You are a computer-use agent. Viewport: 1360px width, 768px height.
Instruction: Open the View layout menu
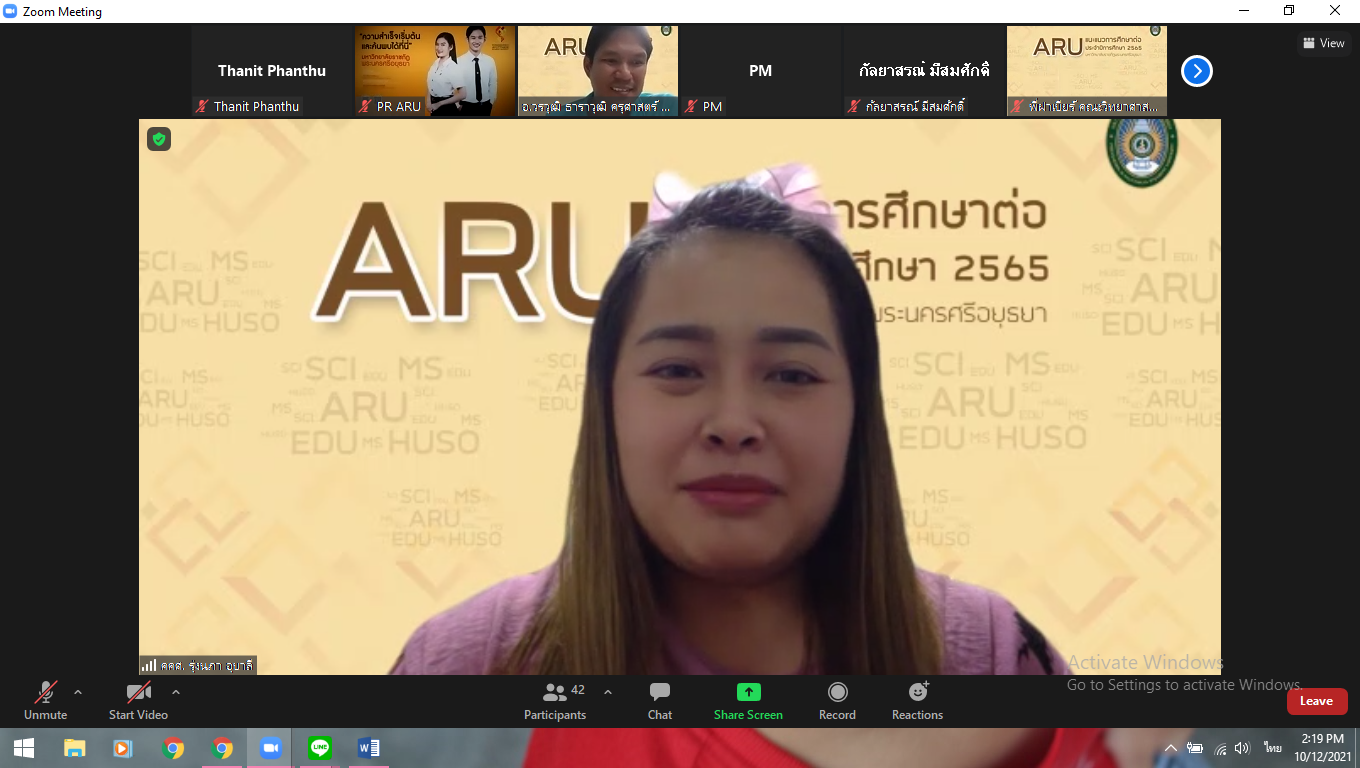coord(1324,43)
